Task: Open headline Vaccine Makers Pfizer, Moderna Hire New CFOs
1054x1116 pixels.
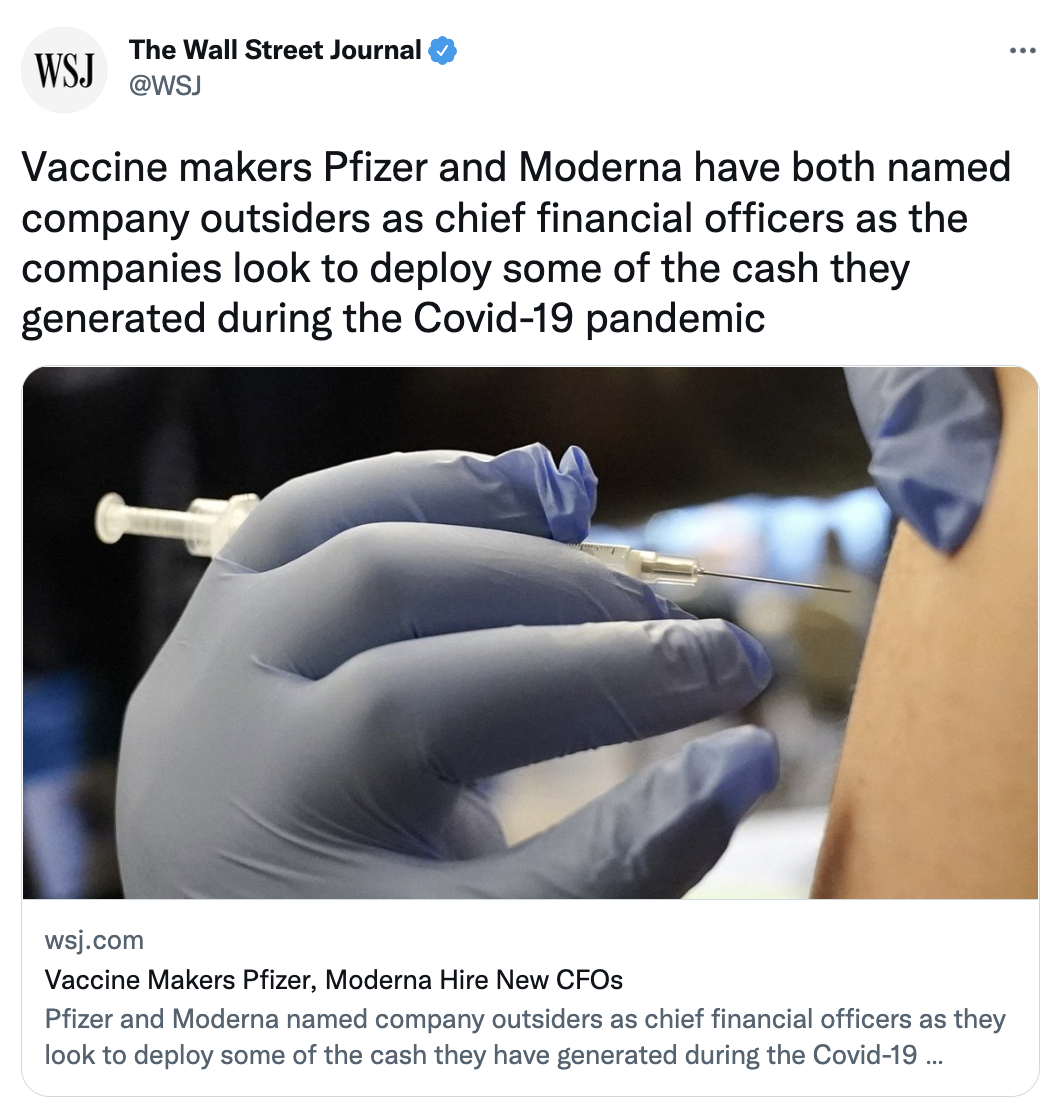Action: point(333,980)
